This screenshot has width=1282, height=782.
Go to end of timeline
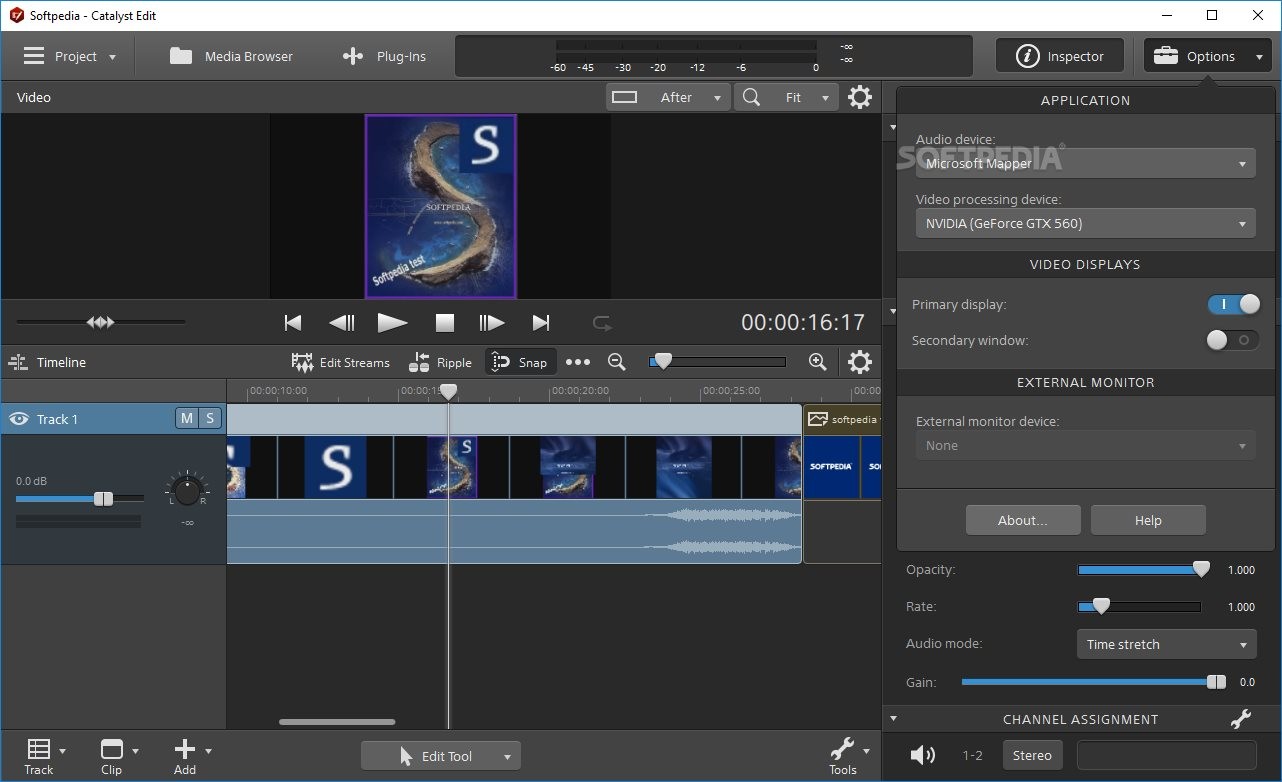(x=541, y=322)
